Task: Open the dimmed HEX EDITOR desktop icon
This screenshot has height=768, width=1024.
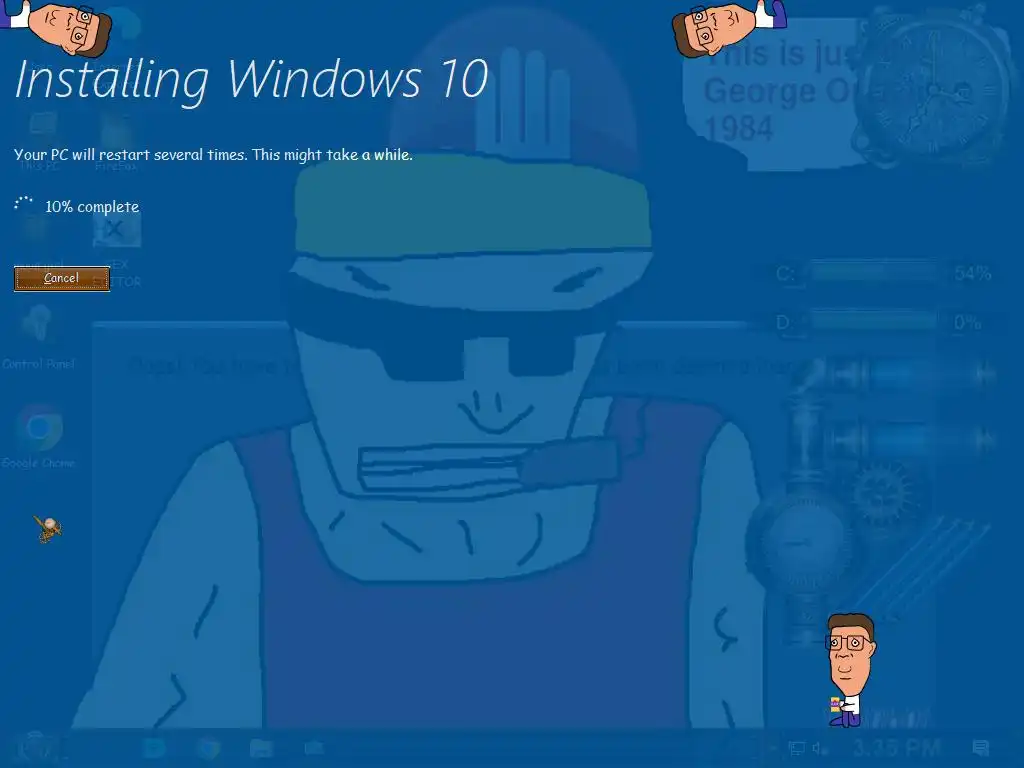Action: pyautogui.click(x=117, y=251)
